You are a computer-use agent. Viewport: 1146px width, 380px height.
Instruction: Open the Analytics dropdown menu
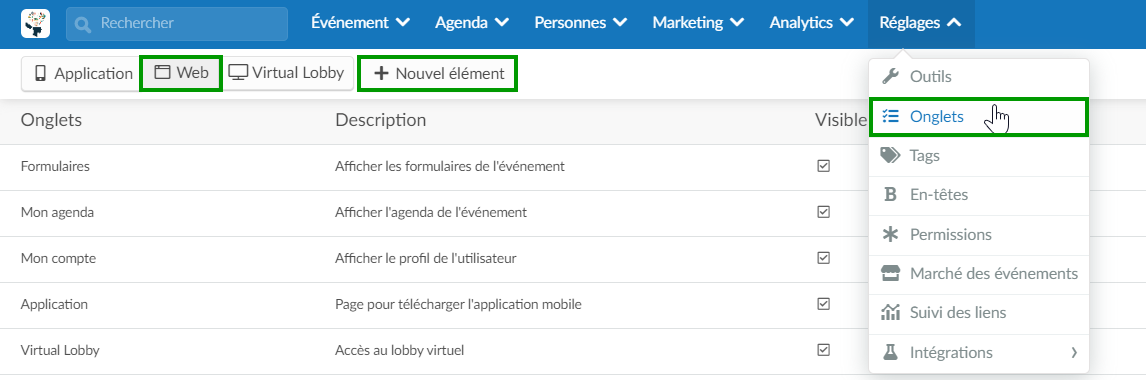[811, 23]
